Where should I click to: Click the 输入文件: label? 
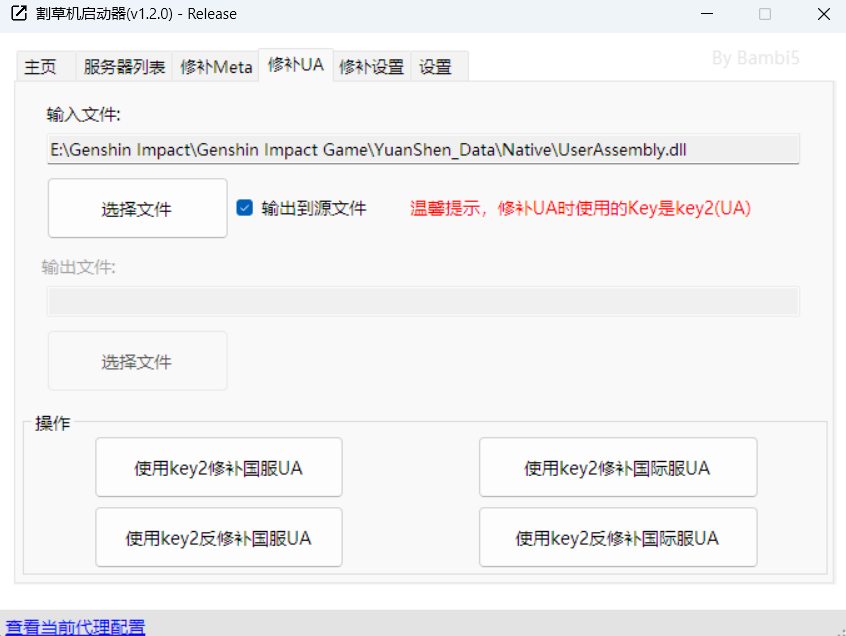83,114
